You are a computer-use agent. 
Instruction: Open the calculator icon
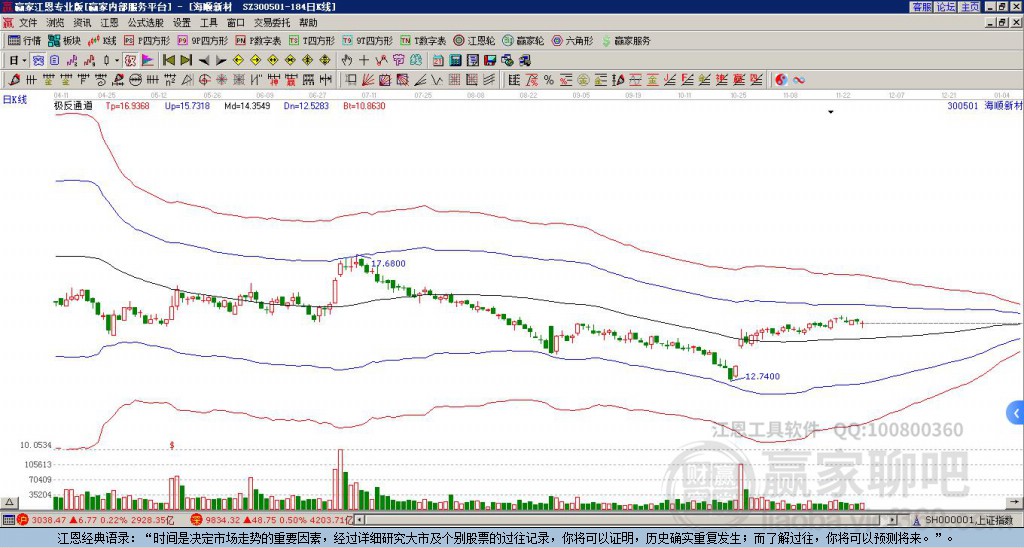[455, 61]
